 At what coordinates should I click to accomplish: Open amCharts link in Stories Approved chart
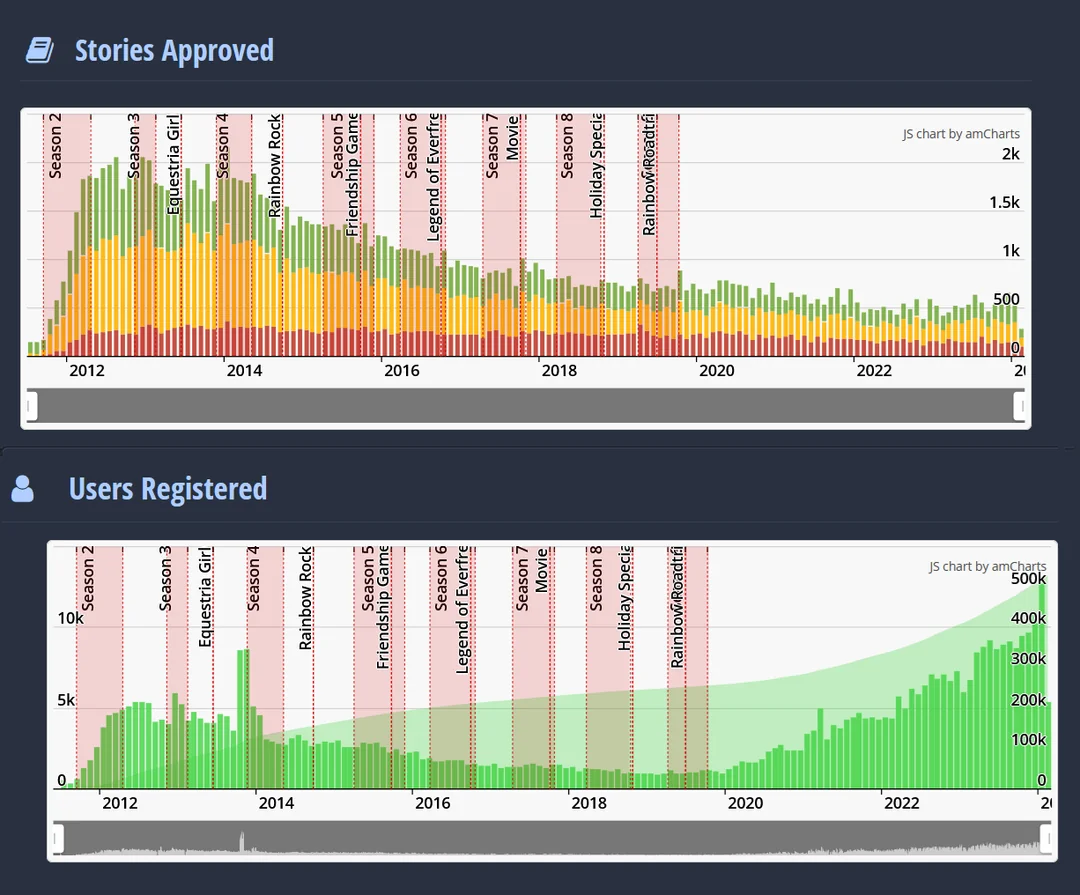click(960, 134)
